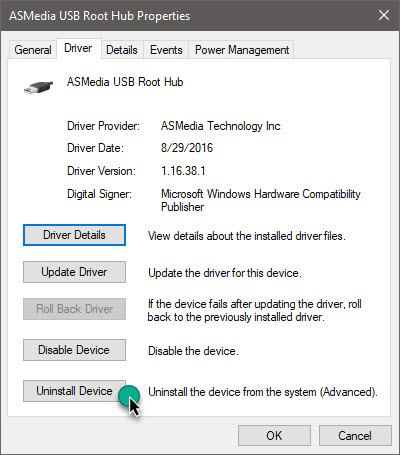
Task: Click the Driver Date label
Action: point(95,148)
